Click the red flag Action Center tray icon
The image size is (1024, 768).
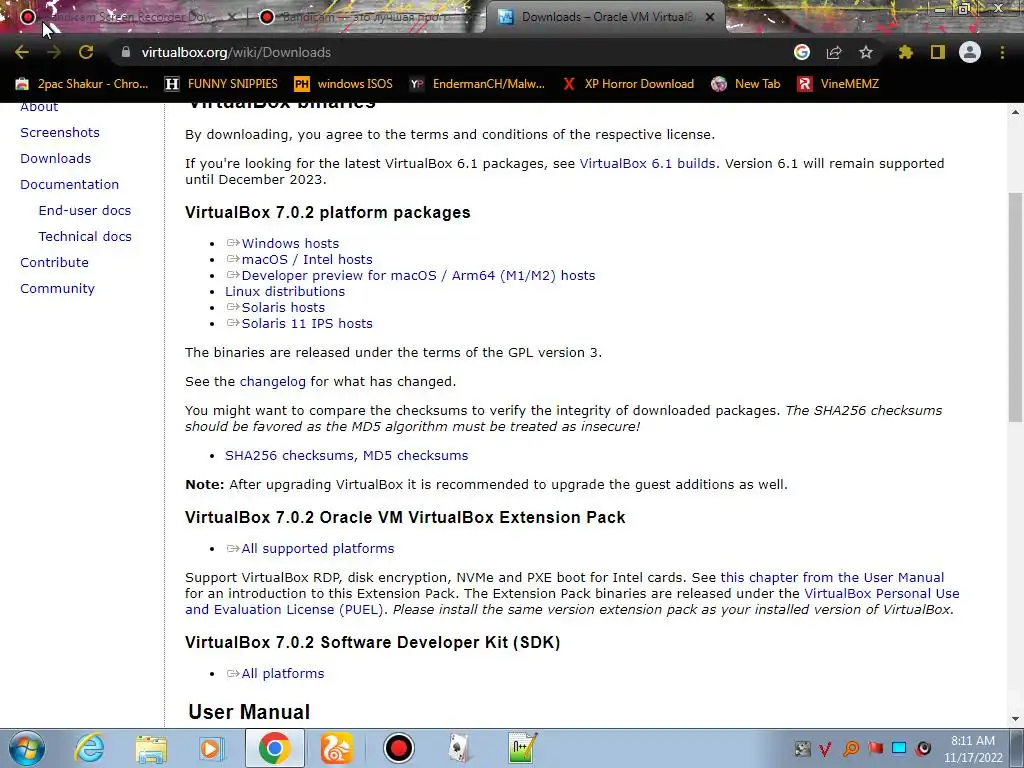coord(875,748)
